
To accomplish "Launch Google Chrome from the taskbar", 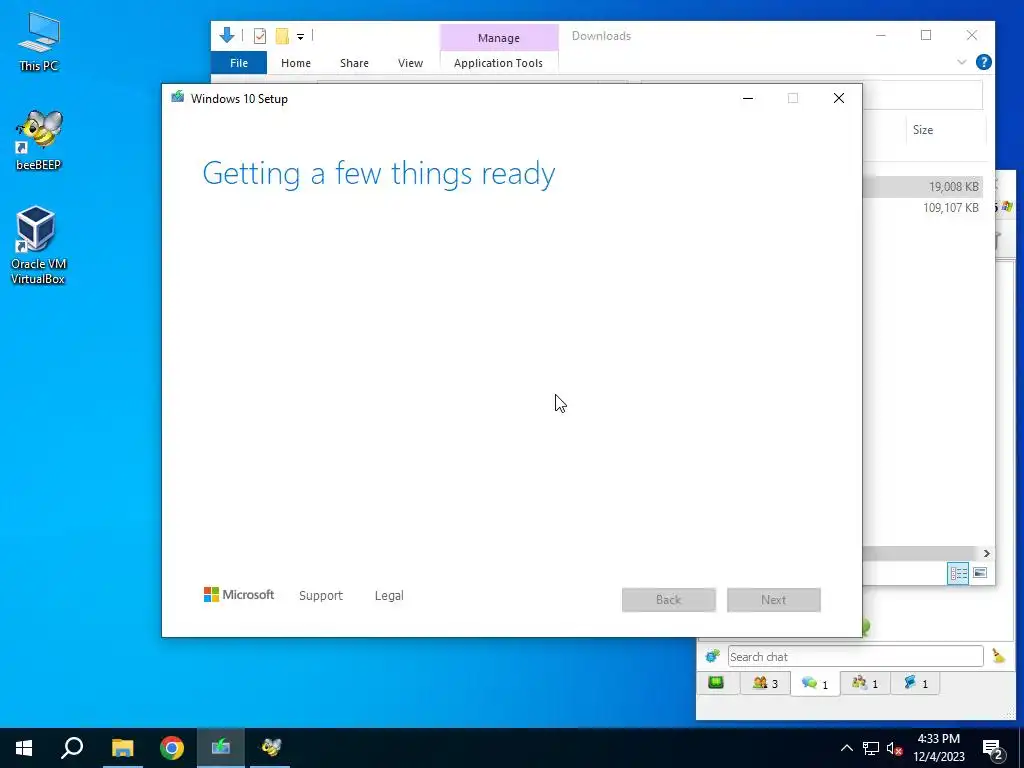I will pos(172,748).
